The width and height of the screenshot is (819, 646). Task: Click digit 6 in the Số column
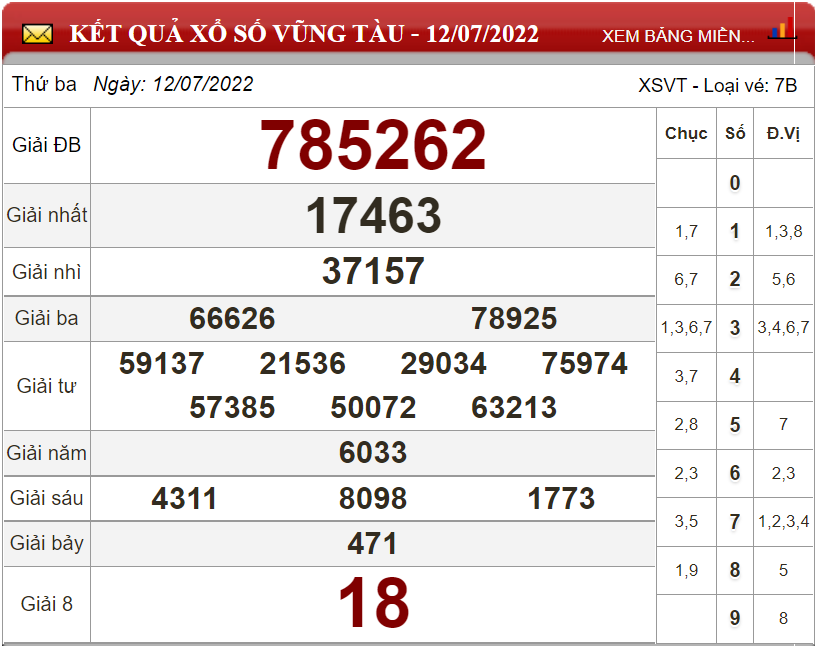point(735,473)
